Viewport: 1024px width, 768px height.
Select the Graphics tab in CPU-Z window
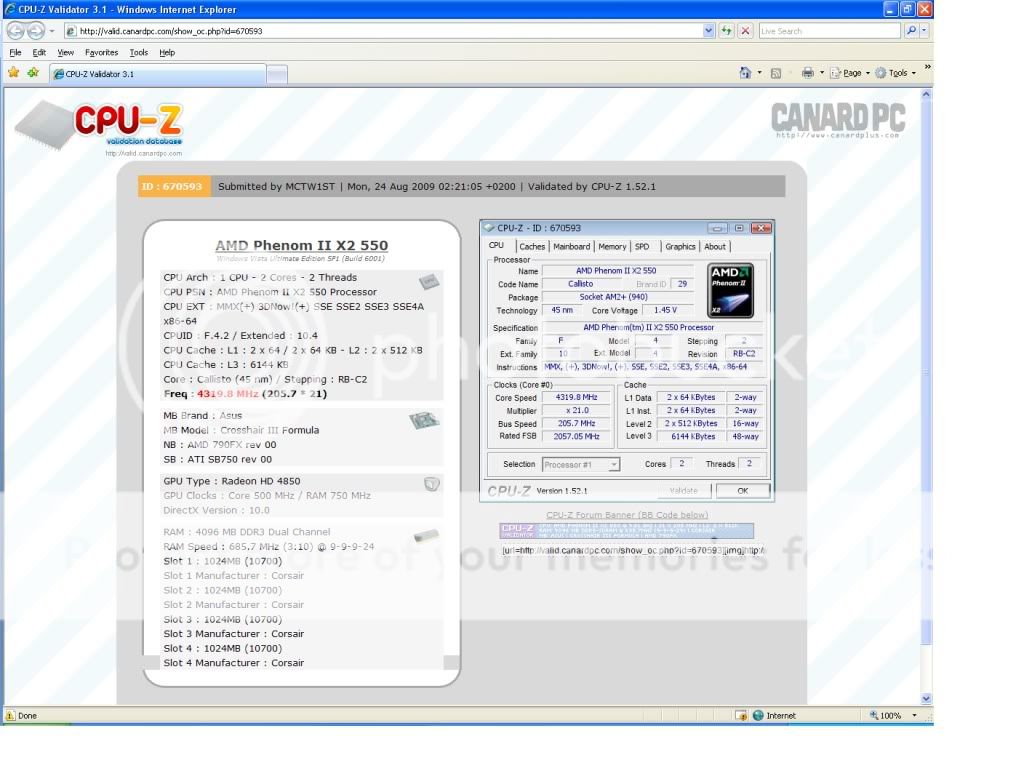point(680,247)
